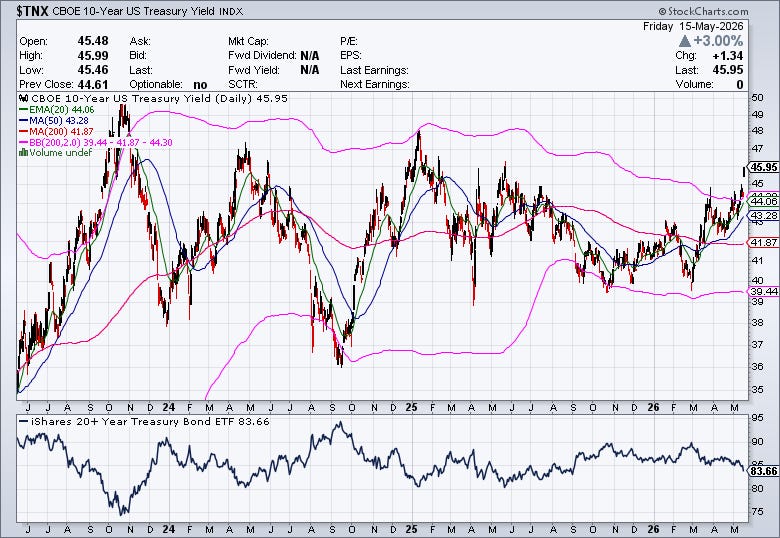The image size is (780, 538).
Task: Click the blue 43.28 MA price tag on axis
Action: (x=763, y=215)
